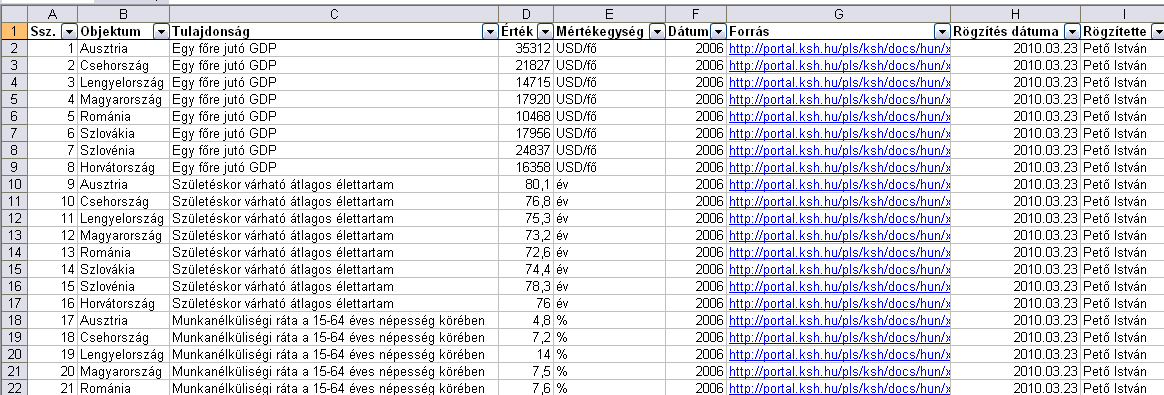
Task: Select row 17 header
Action: pyautogui.click(x=13, y=304)
